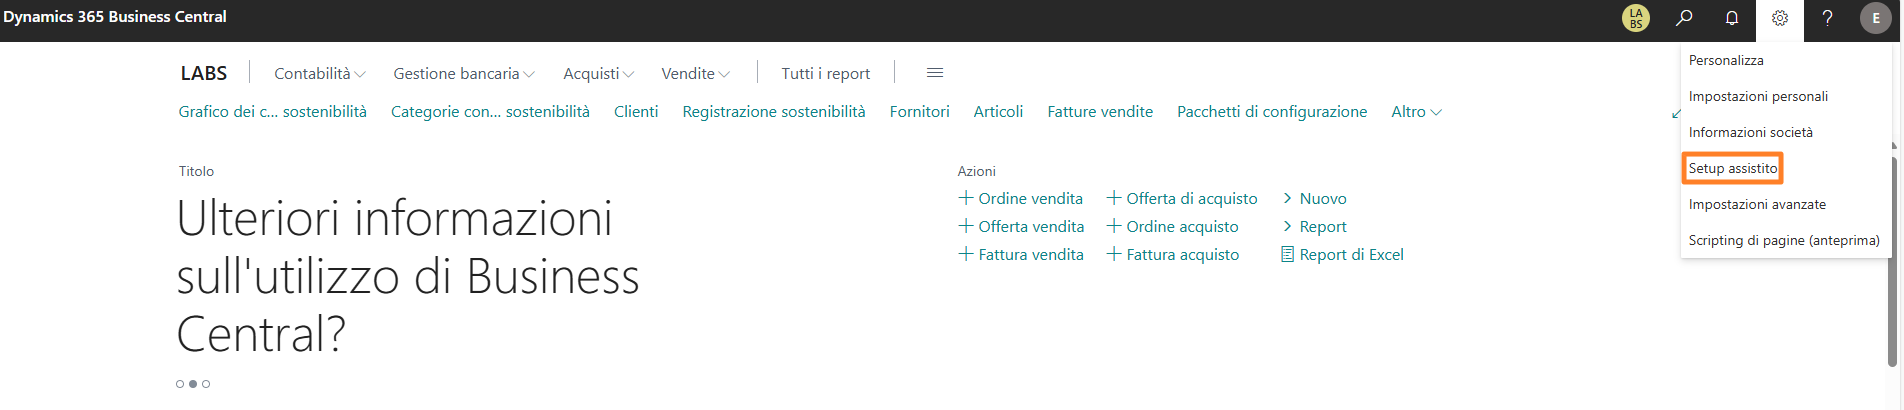Expand the Altro dropdown

click(x=1416, y=112)
